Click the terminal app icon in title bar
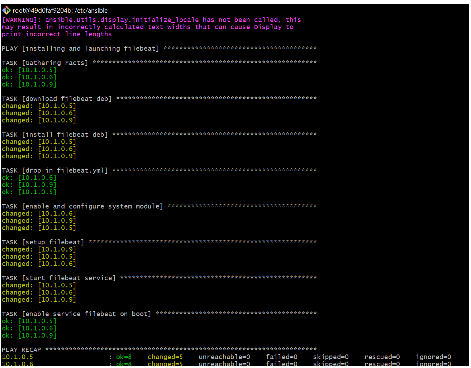Screen dimensions: 471x368 coord(6,11)
